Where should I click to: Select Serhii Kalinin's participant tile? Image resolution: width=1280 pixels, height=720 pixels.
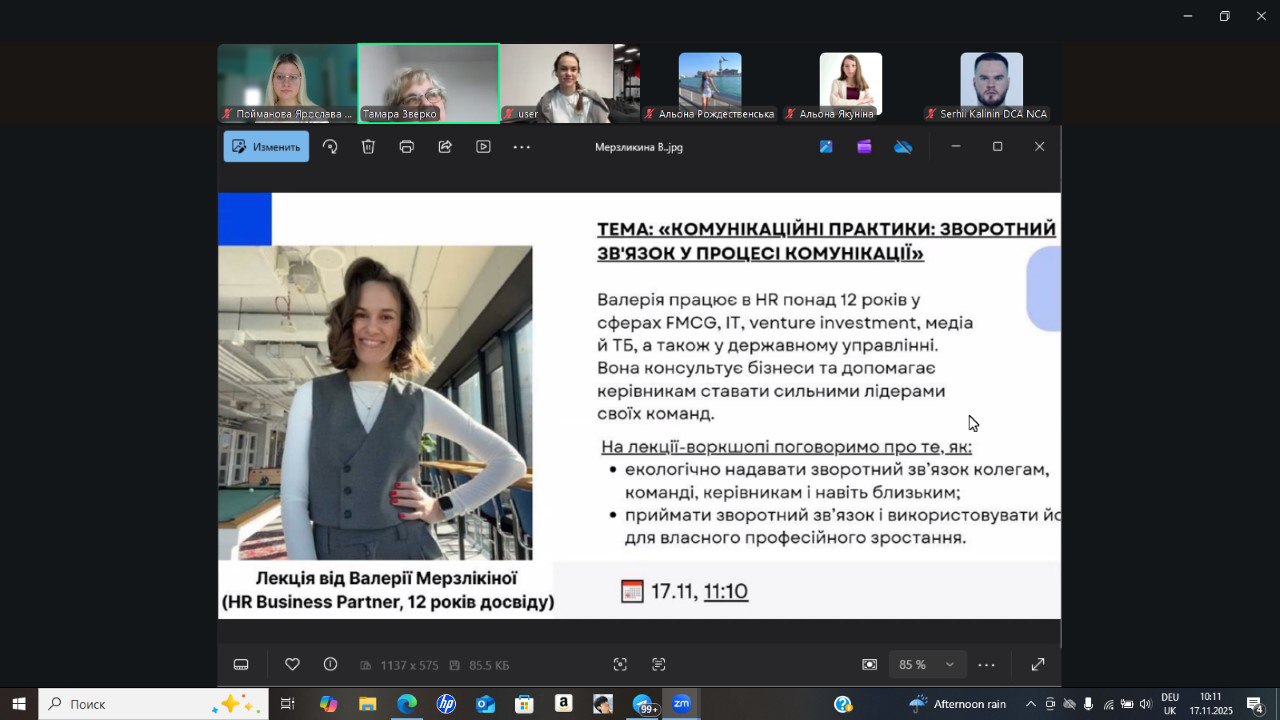pyautogui.click(x=991, y=82)
